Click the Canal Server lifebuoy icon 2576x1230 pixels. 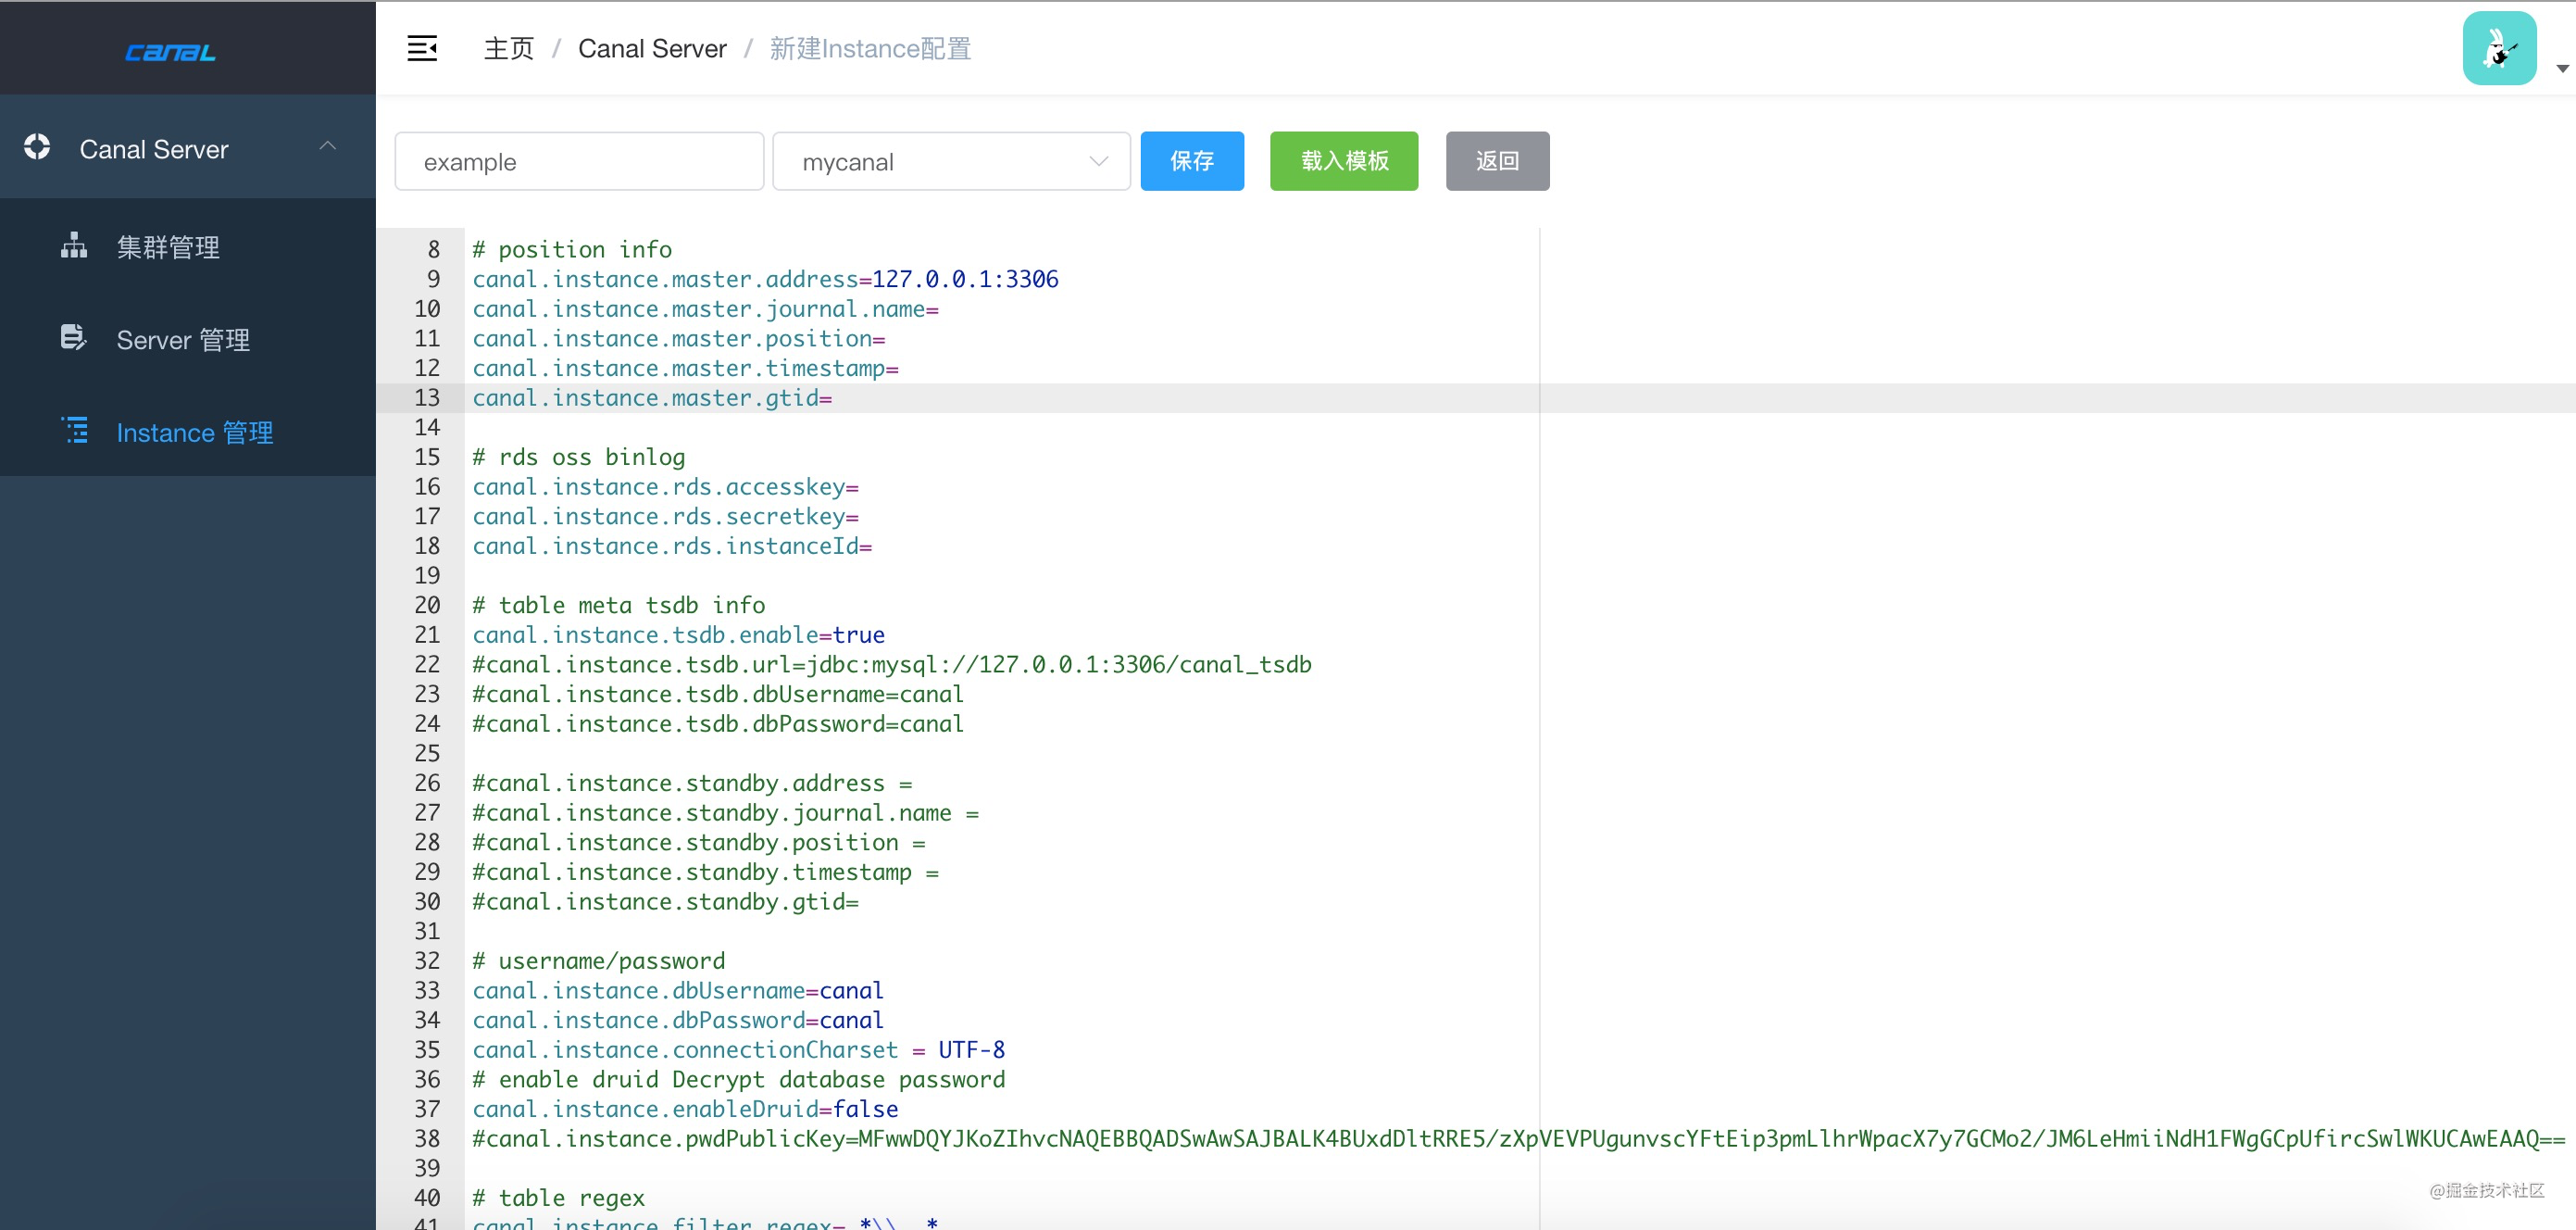(37, 147)
